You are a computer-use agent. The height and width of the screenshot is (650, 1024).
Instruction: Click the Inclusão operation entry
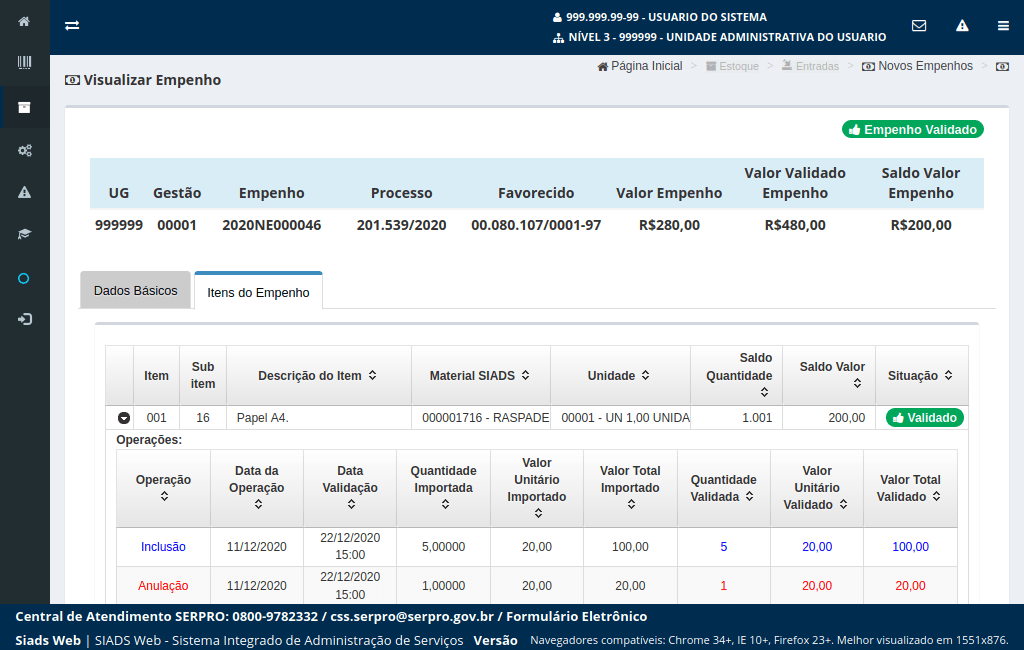163,547
